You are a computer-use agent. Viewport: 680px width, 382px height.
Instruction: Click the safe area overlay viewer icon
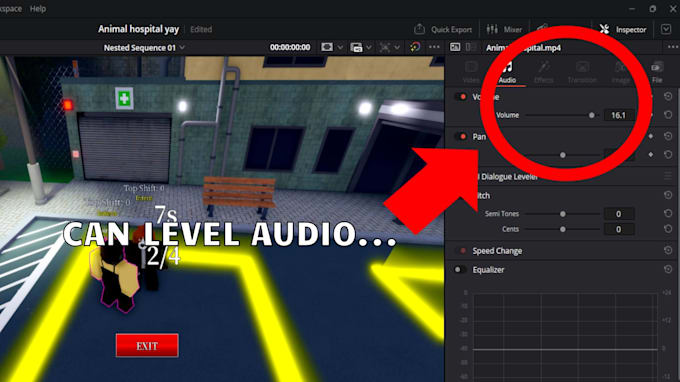coord(327,47)
